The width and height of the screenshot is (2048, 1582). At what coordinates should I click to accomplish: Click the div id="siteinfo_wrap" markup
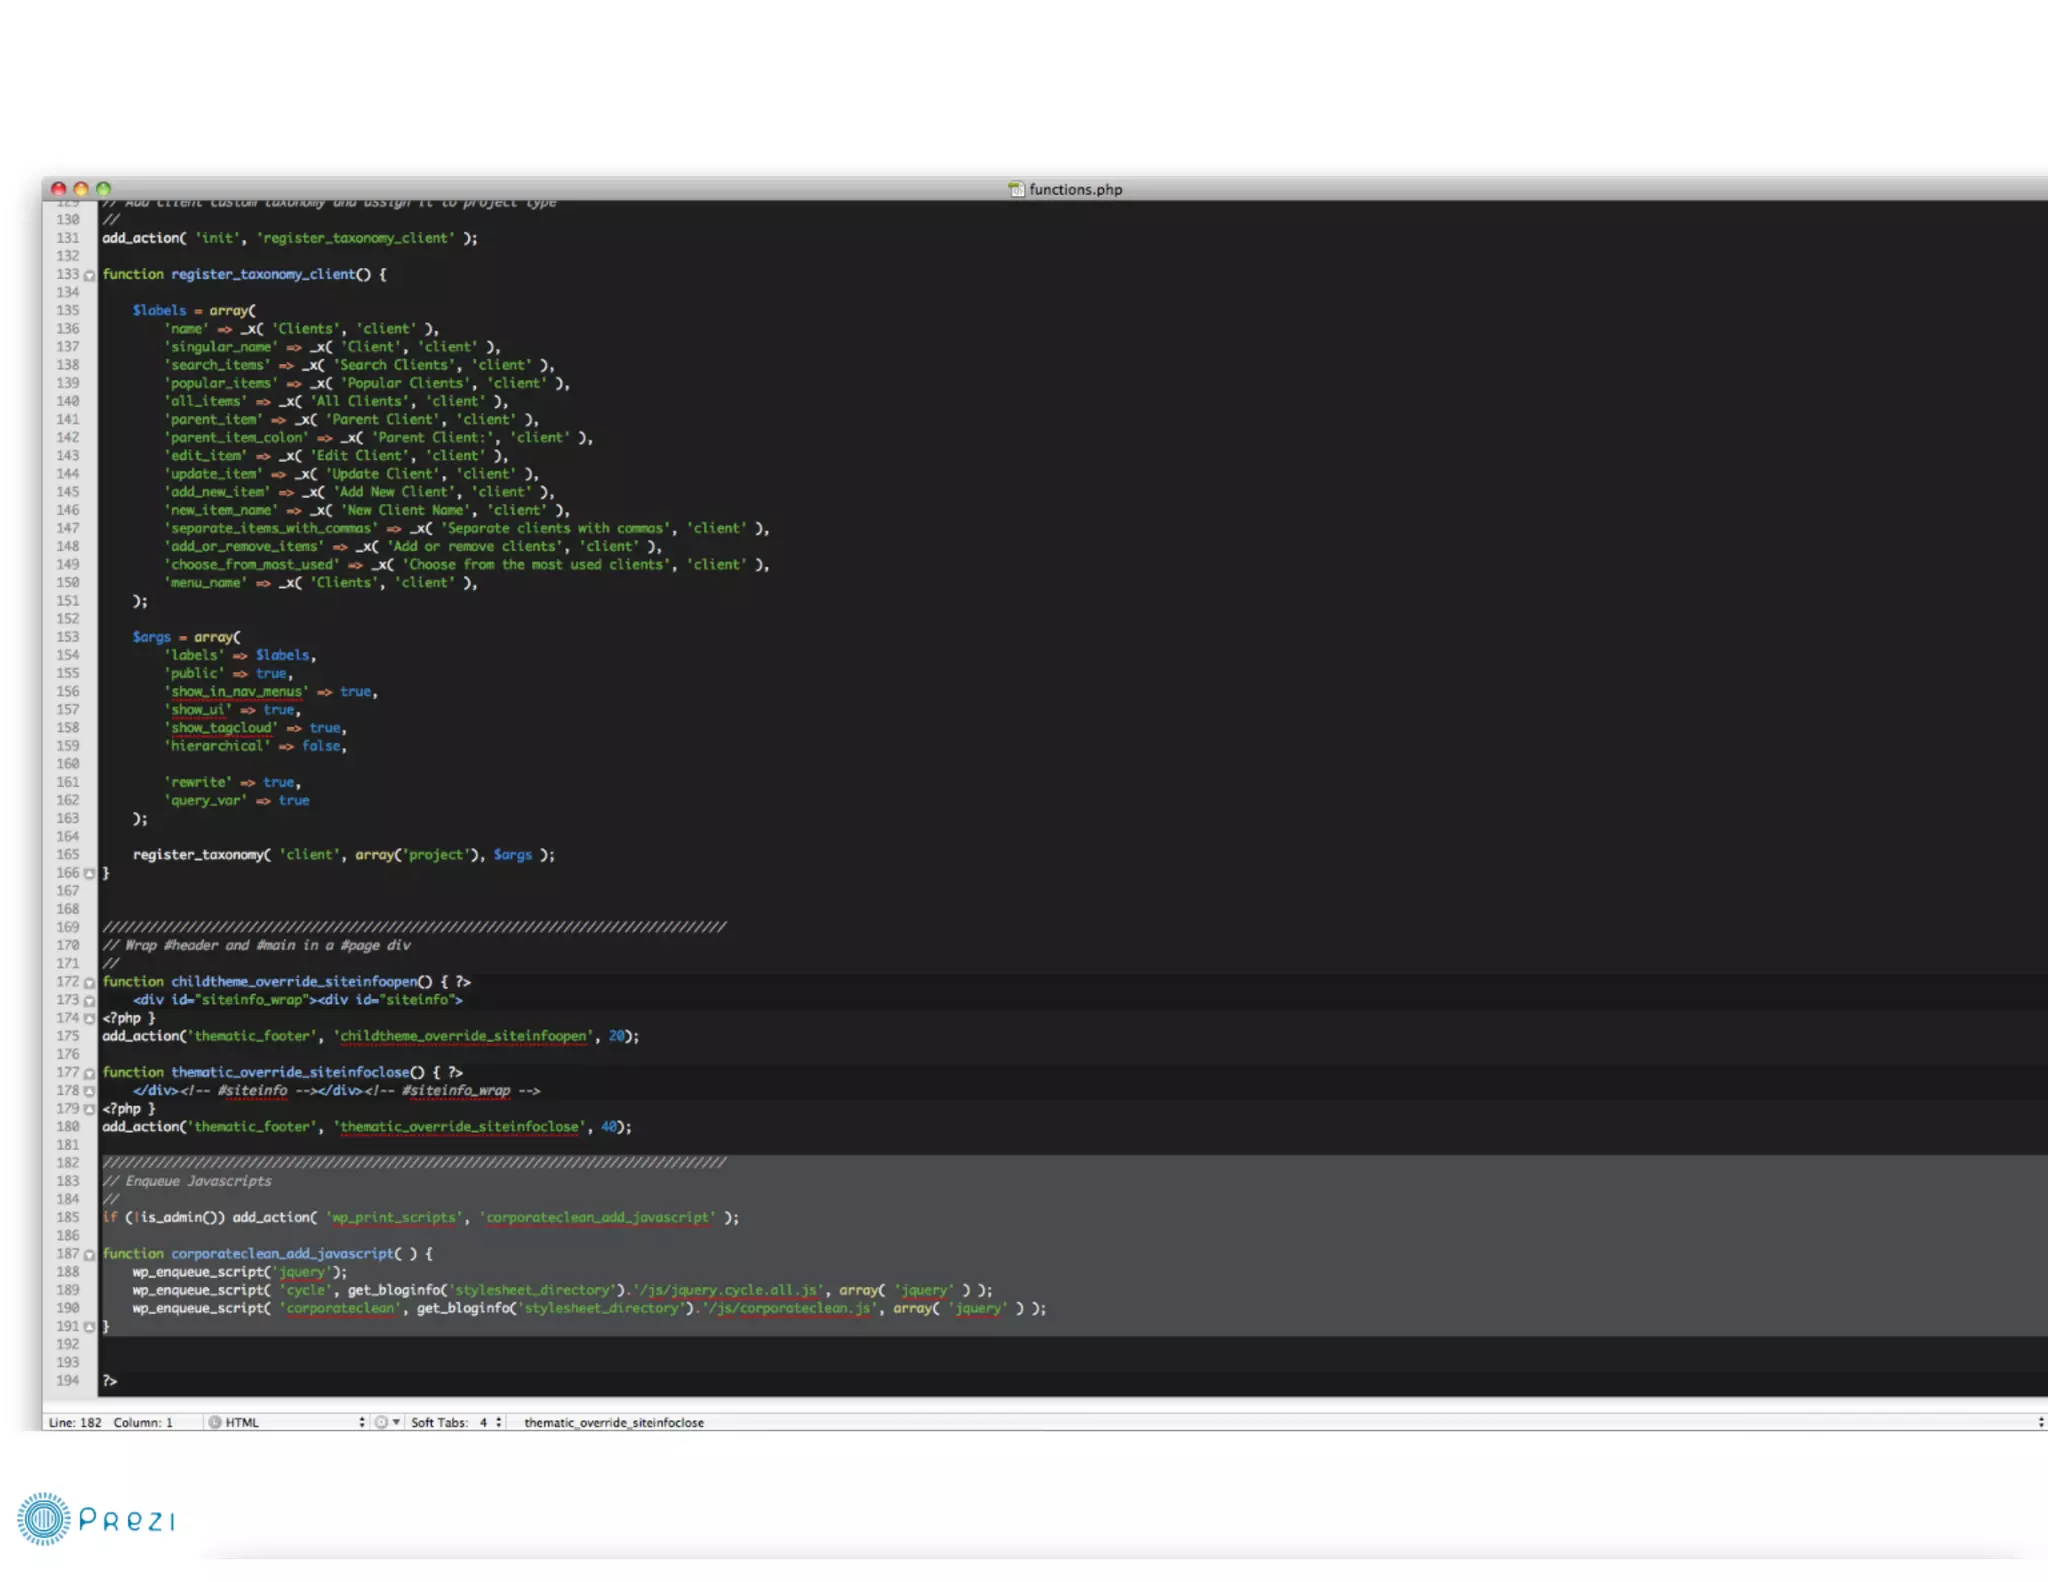coord(224,1000)
